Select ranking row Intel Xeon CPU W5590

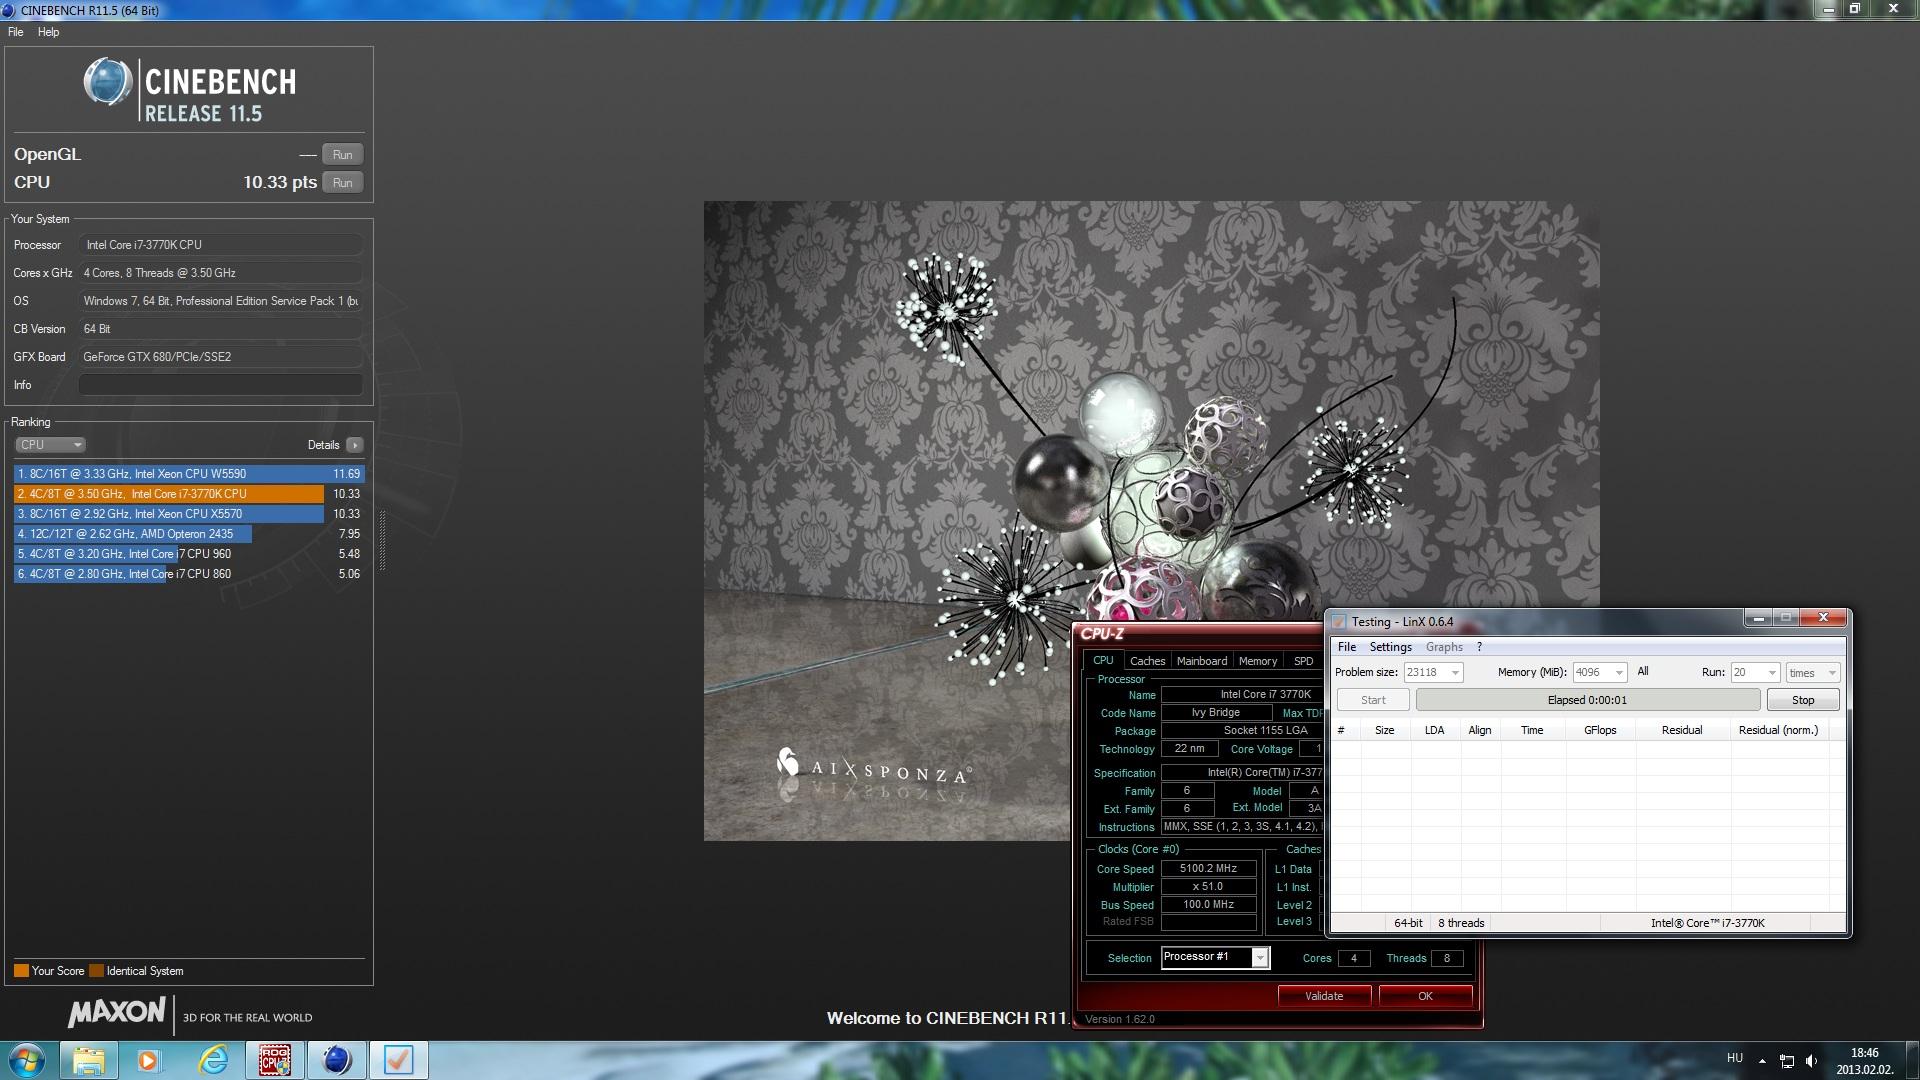pos(189,474)
